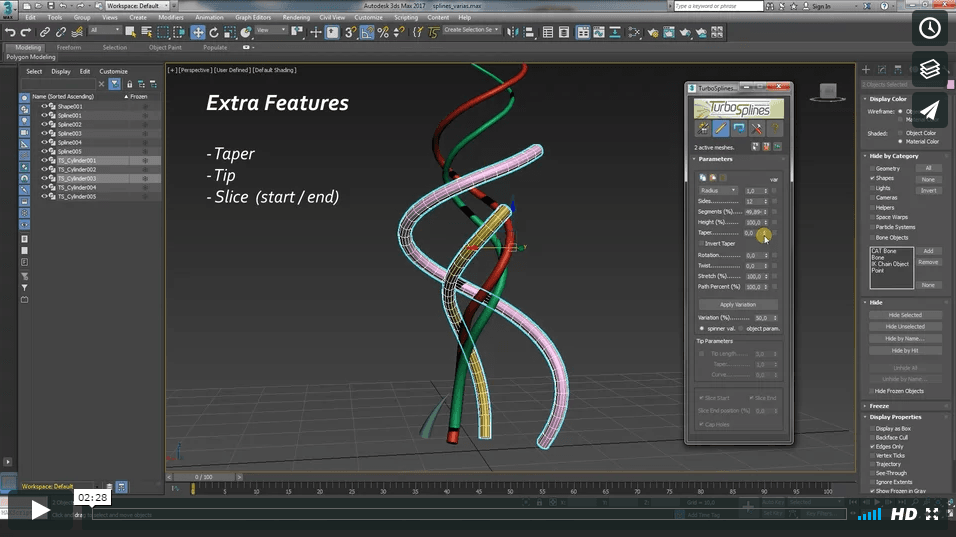Switch to the Object Paint ribbon tab
Screen dimensions: 956x537
(x=165, y=47)
